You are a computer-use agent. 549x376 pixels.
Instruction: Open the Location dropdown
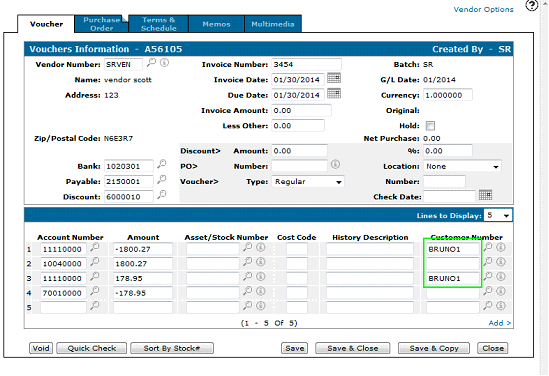coord(462,166)
